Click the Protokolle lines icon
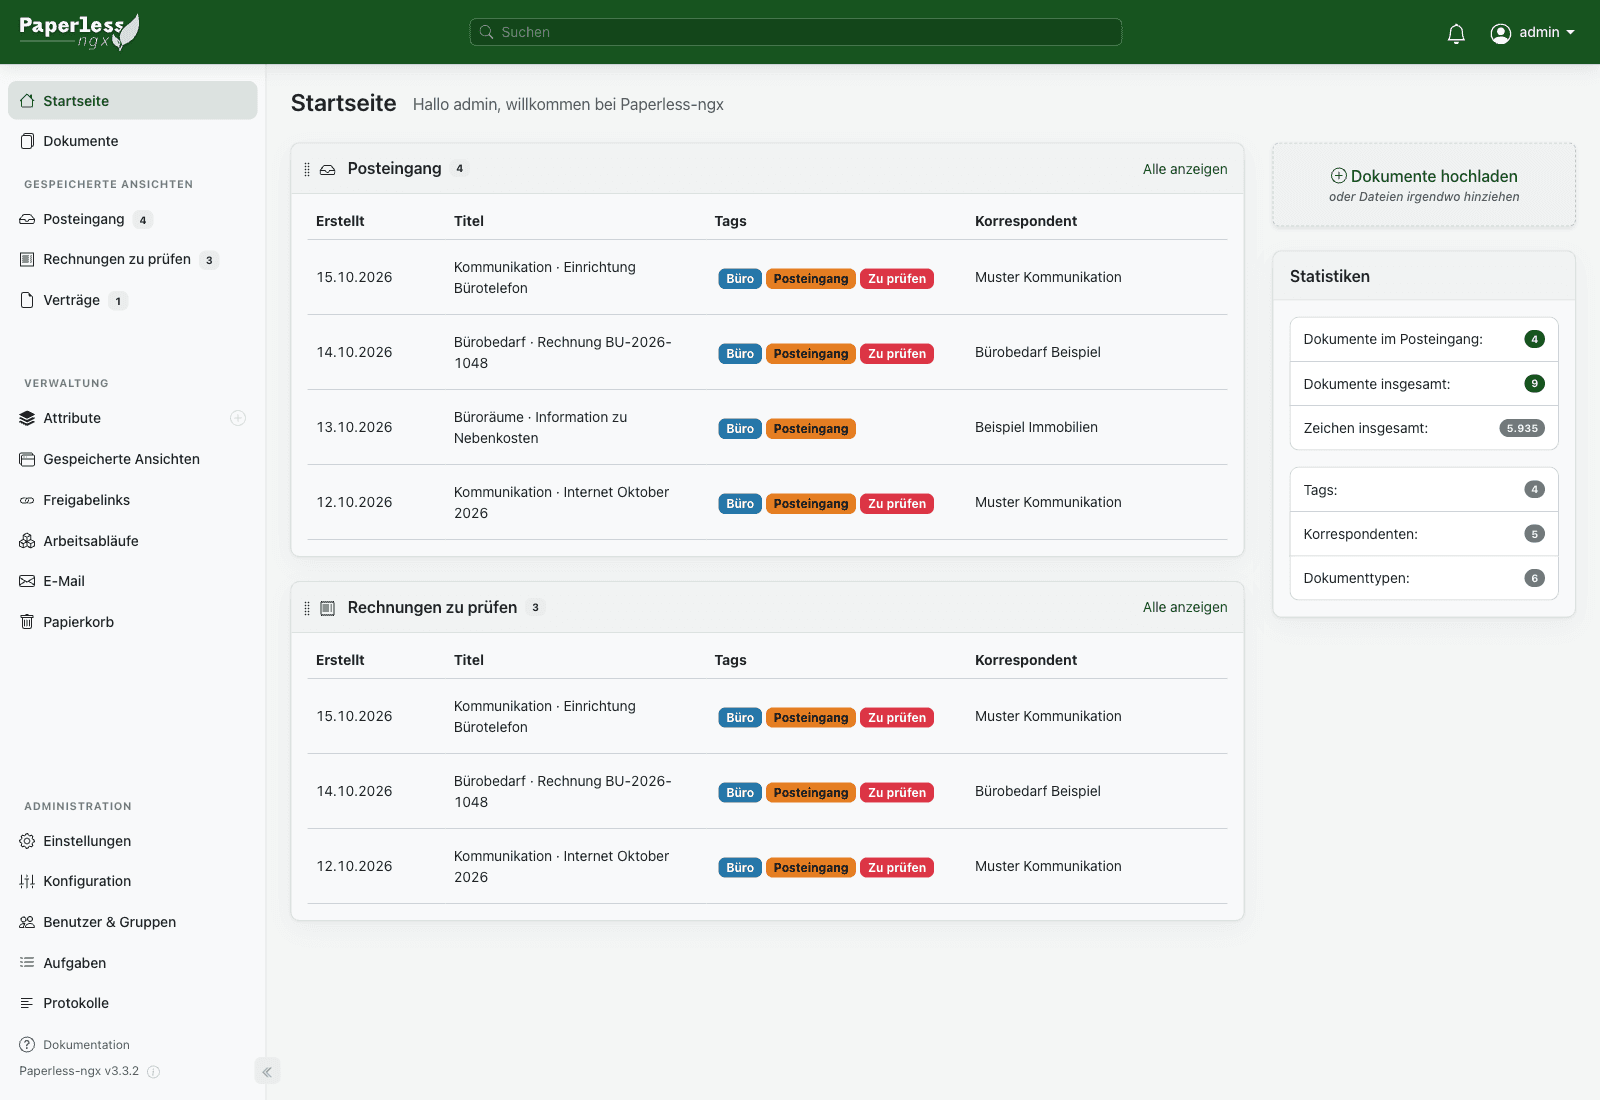 point(27,1003)
